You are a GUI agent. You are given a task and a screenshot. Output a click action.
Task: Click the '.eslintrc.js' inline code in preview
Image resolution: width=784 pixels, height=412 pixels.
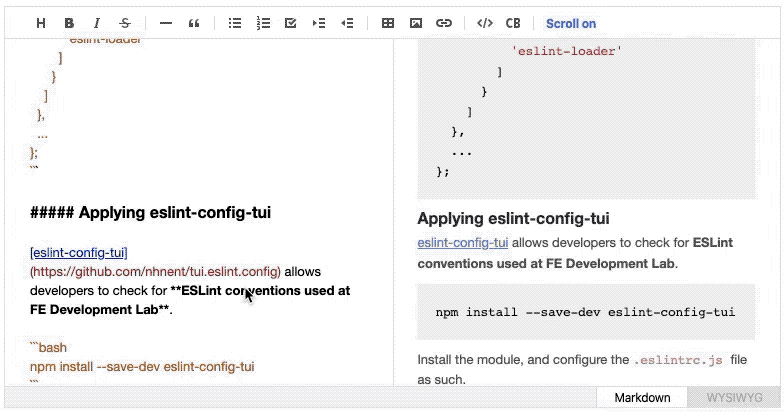(x=678, y=360)
